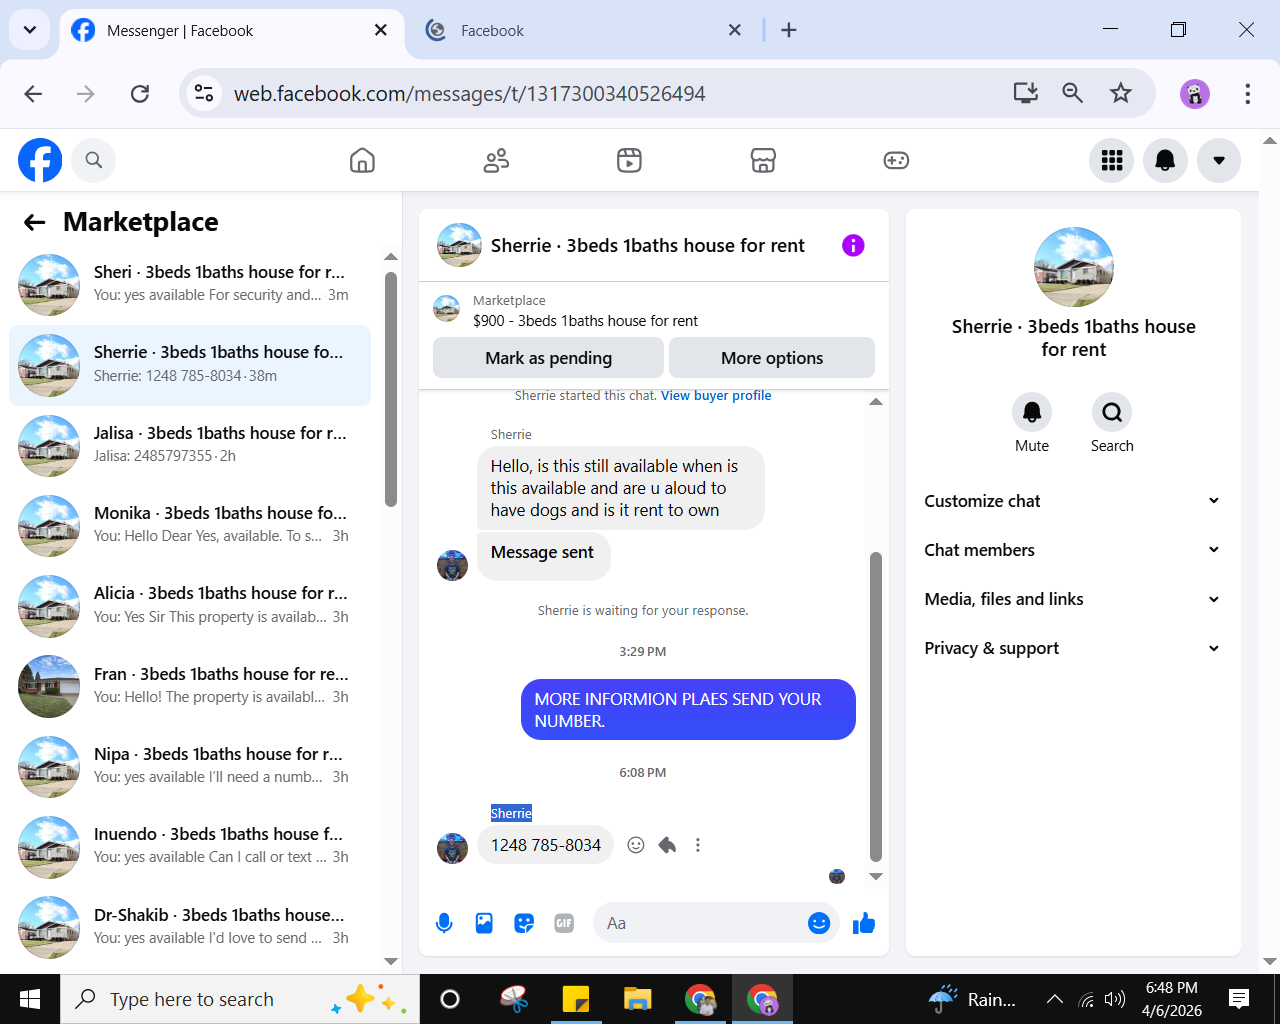Switch to the Facebook browser tab
Screen dimensions: 1280x1024
(x=580, y=30)
